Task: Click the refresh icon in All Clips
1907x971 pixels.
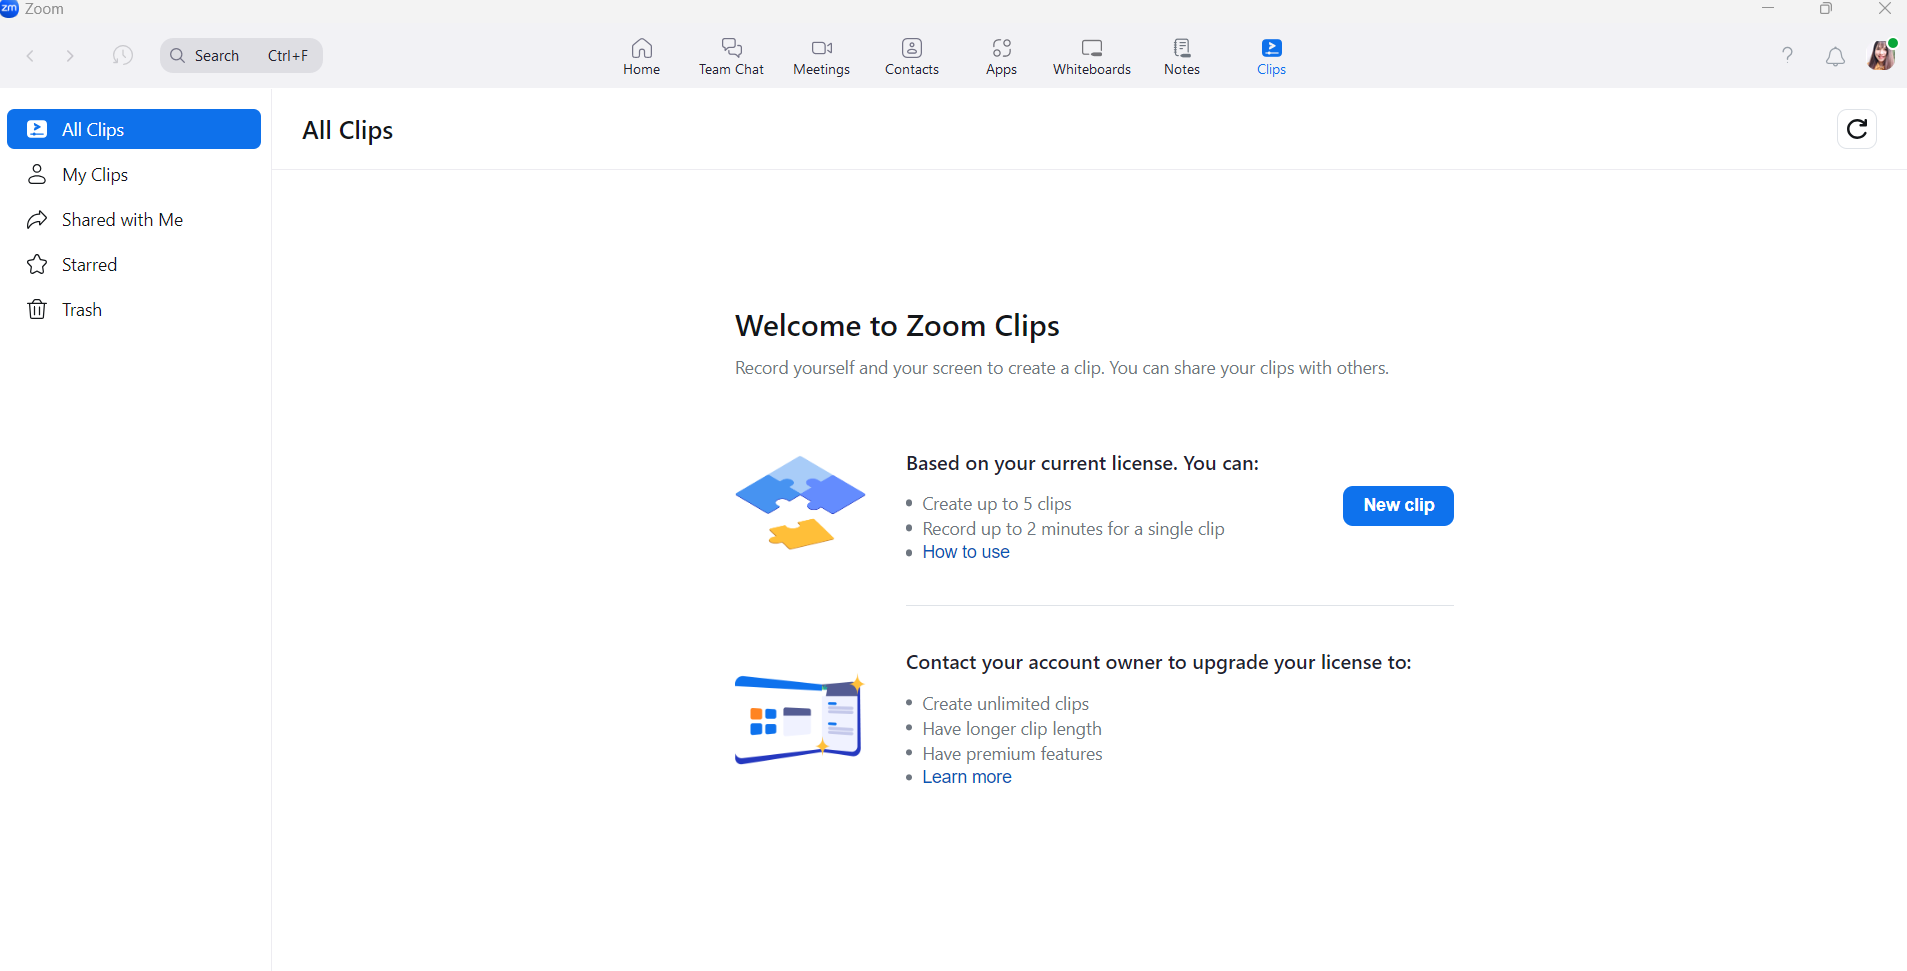Action: pos(1856,129)
